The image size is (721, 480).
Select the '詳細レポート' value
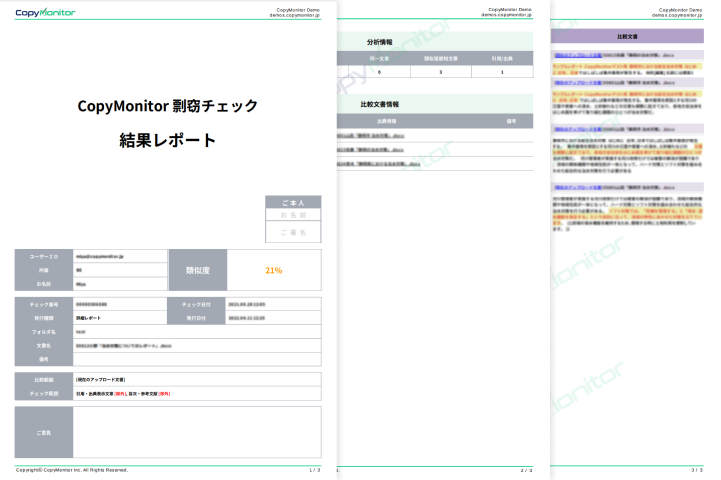[88, 318]
